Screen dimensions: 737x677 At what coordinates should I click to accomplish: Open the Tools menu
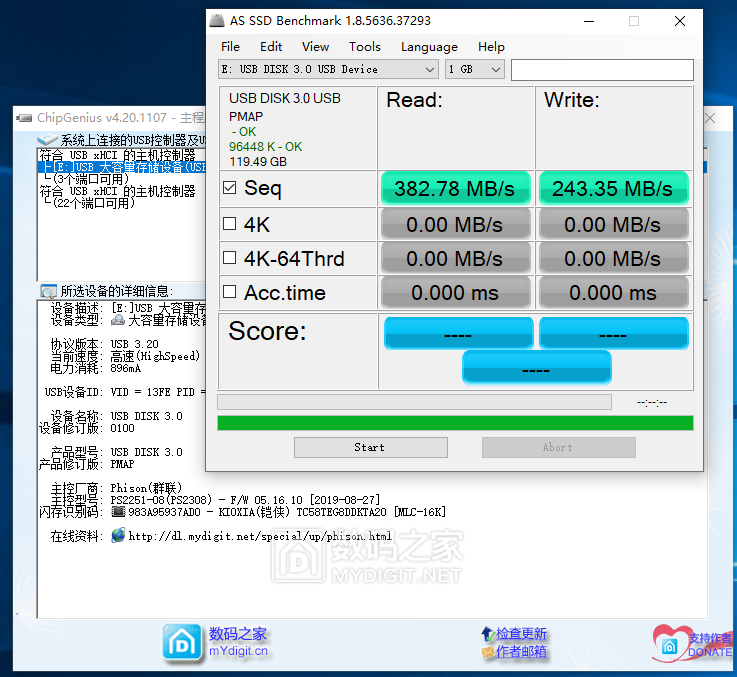click(x=364, y=46)
